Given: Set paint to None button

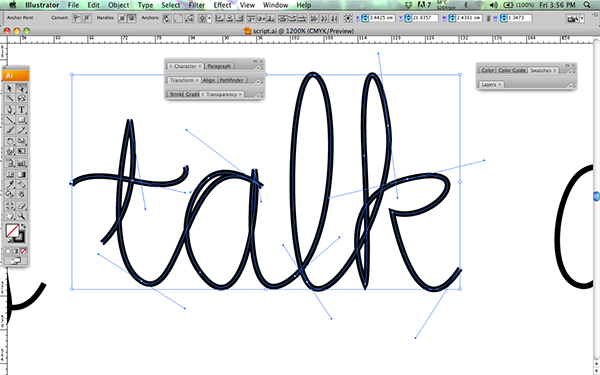Looking at the screenshot, I should point(24,251).
